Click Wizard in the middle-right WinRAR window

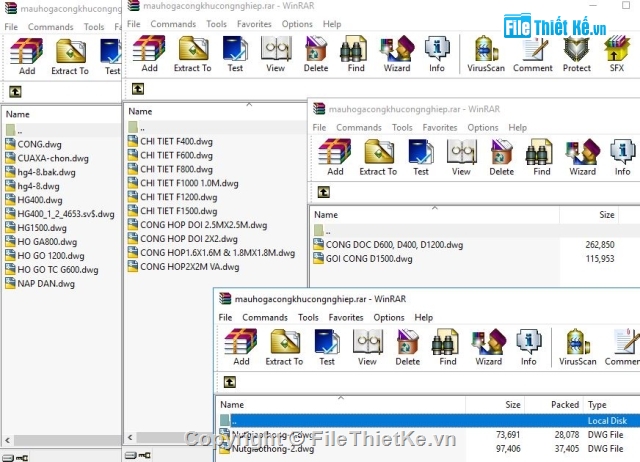(582, 157)
